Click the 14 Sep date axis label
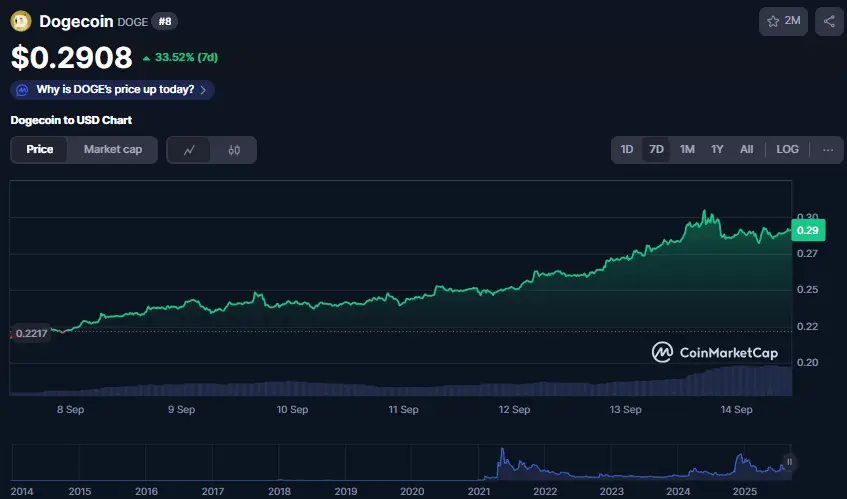847x499 pixels. tap(736, 409)
